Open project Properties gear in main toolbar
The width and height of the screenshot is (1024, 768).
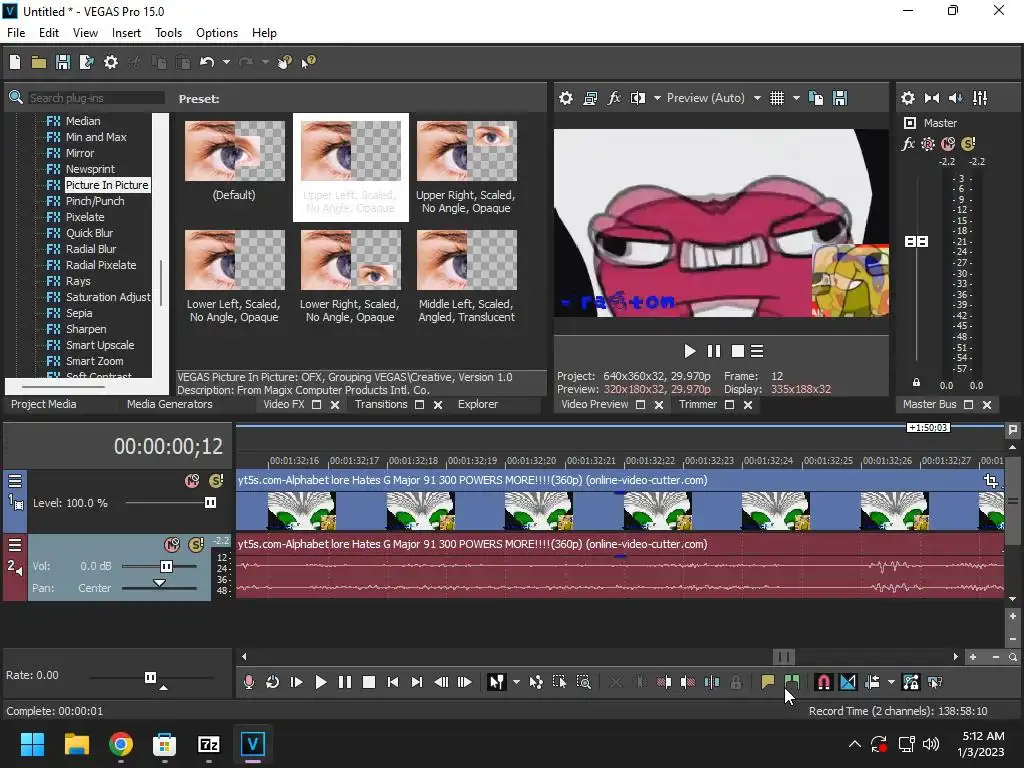111,62
